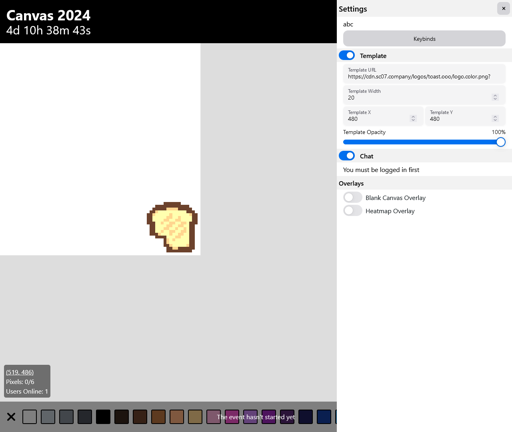Turn off the Template toggle
512x432 pixels.
point(347,55)
